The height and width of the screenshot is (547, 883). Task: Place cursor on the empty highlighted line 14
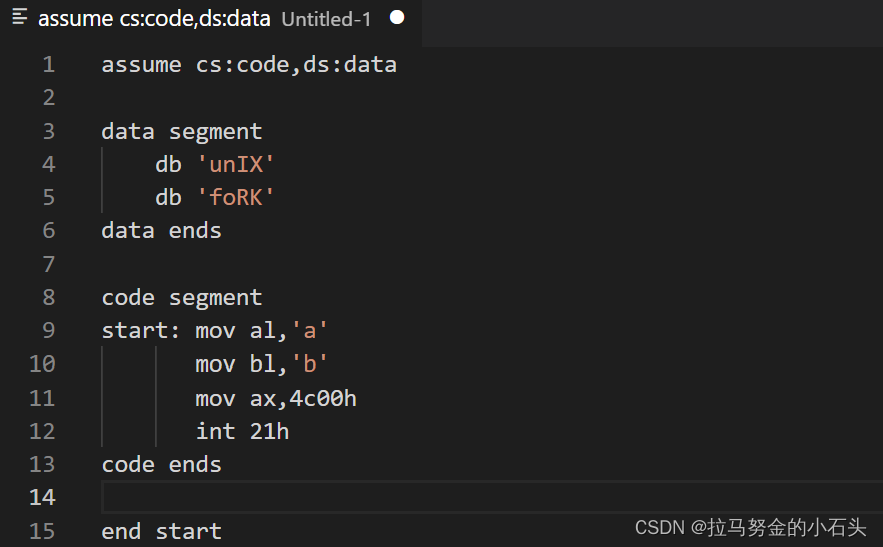[x=400, y=497]
